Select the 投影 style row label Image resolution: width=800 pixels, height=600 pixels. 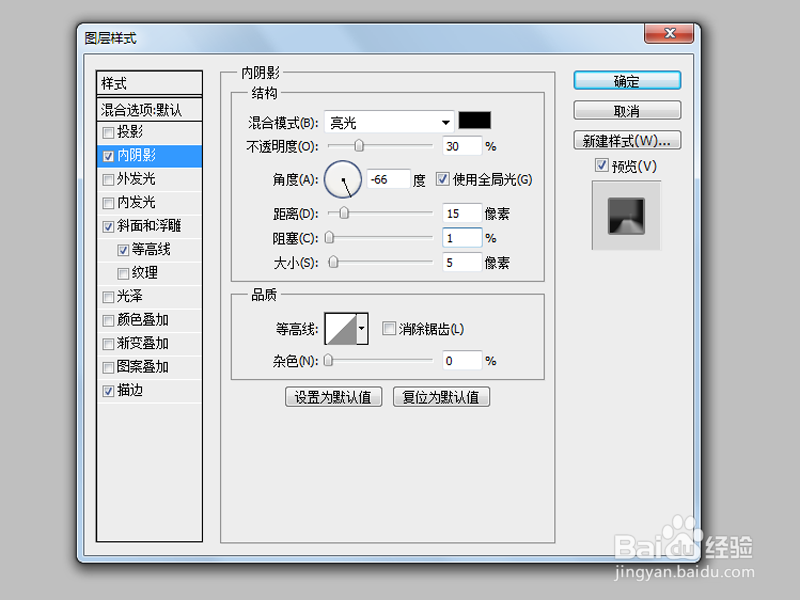pos(130,132)
